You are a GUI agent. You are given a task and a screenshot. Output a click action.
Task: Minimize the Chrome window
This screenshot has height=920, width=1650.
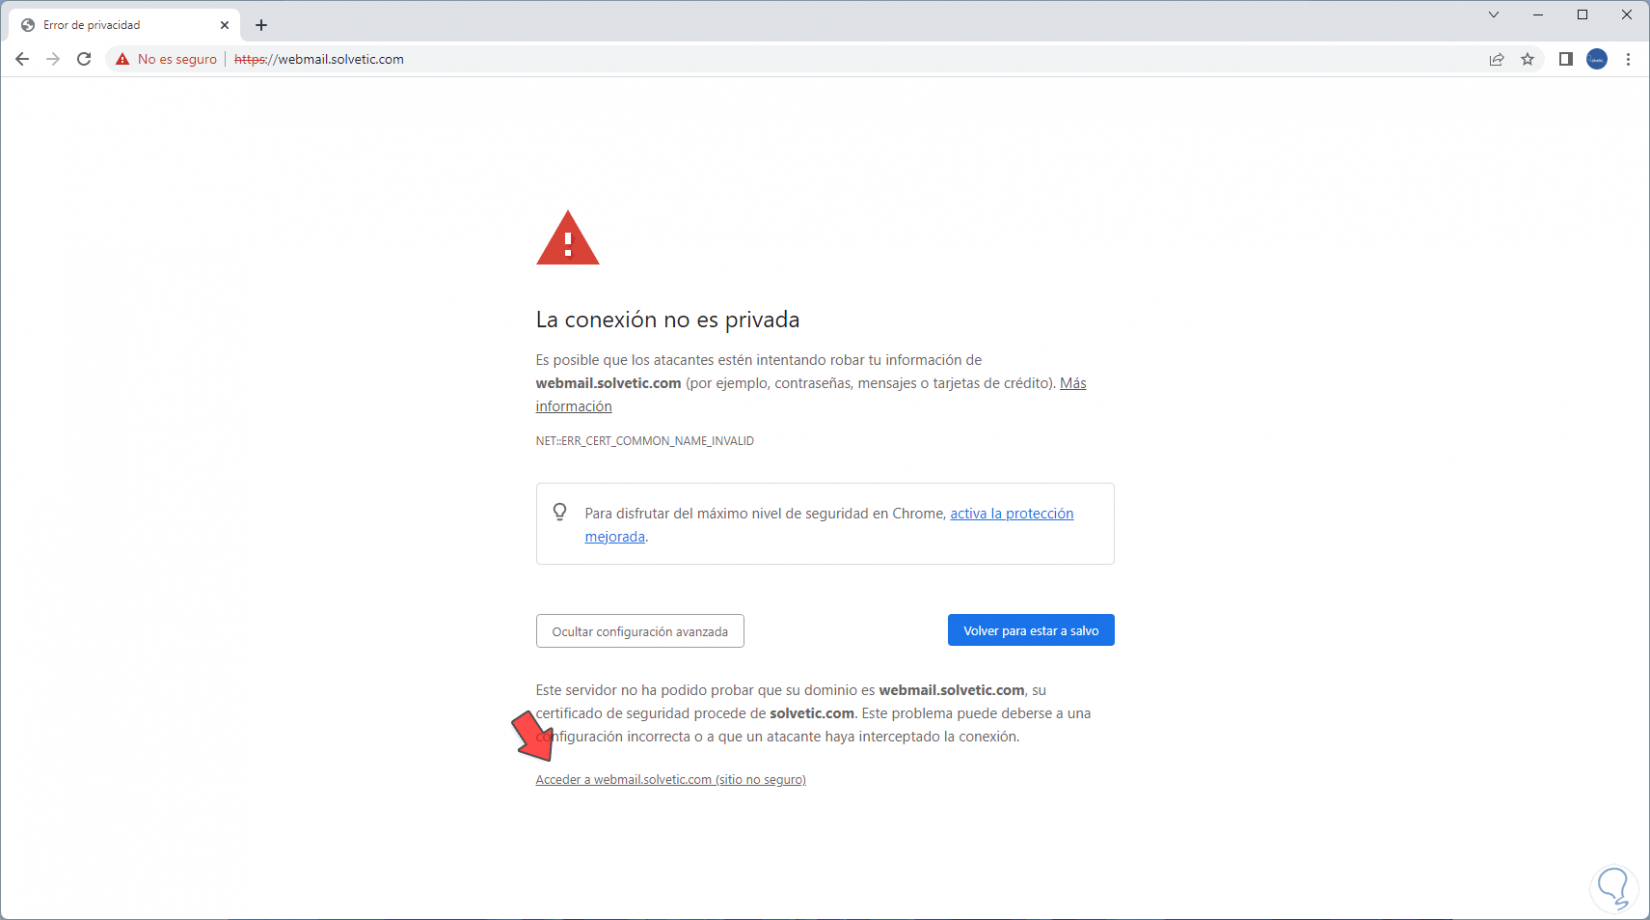tap(1538, 15)
